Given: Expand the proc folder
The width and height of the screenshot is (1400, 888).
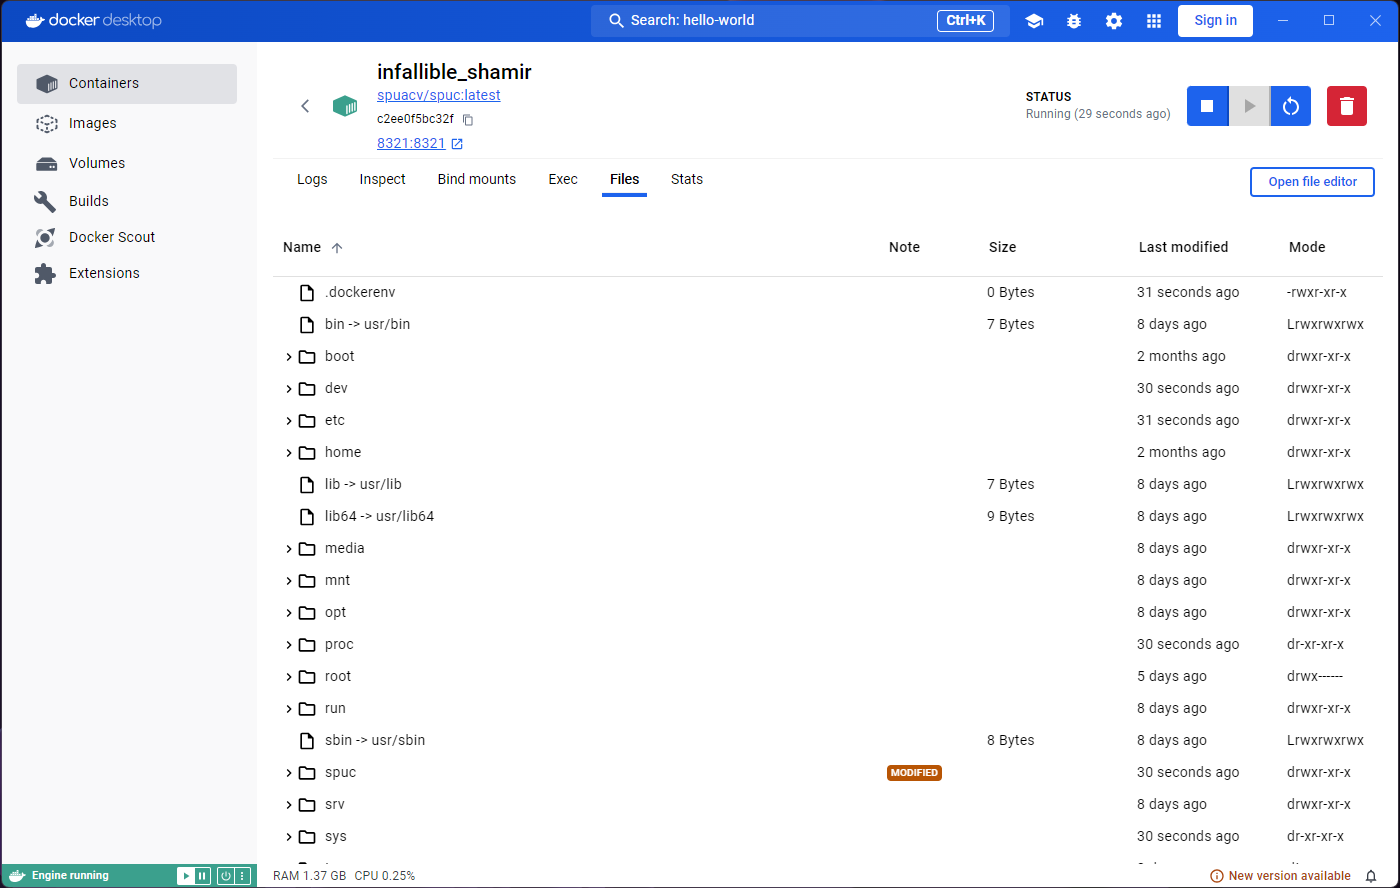Looking at the screenshot, I should (289, 644).
